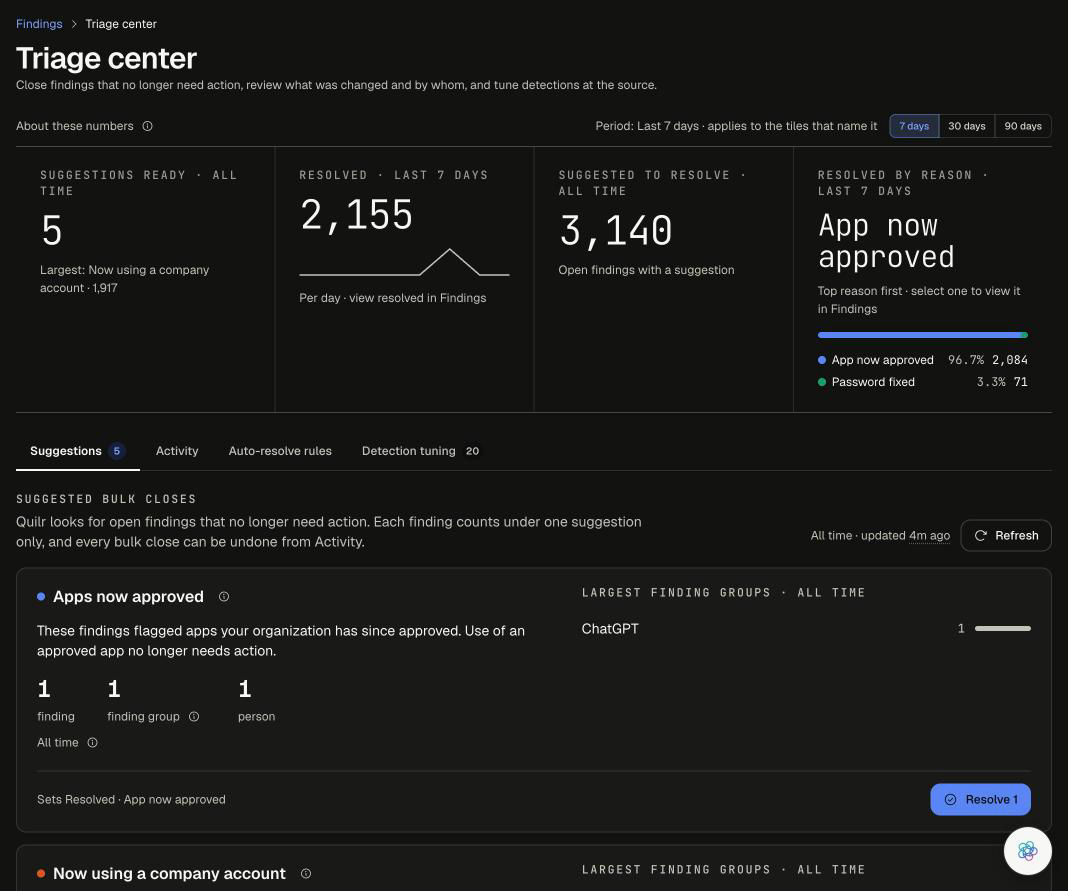This screenshot has height=891, width=1068.
Task: Click the Refresh button
Action: point(1006,535)
